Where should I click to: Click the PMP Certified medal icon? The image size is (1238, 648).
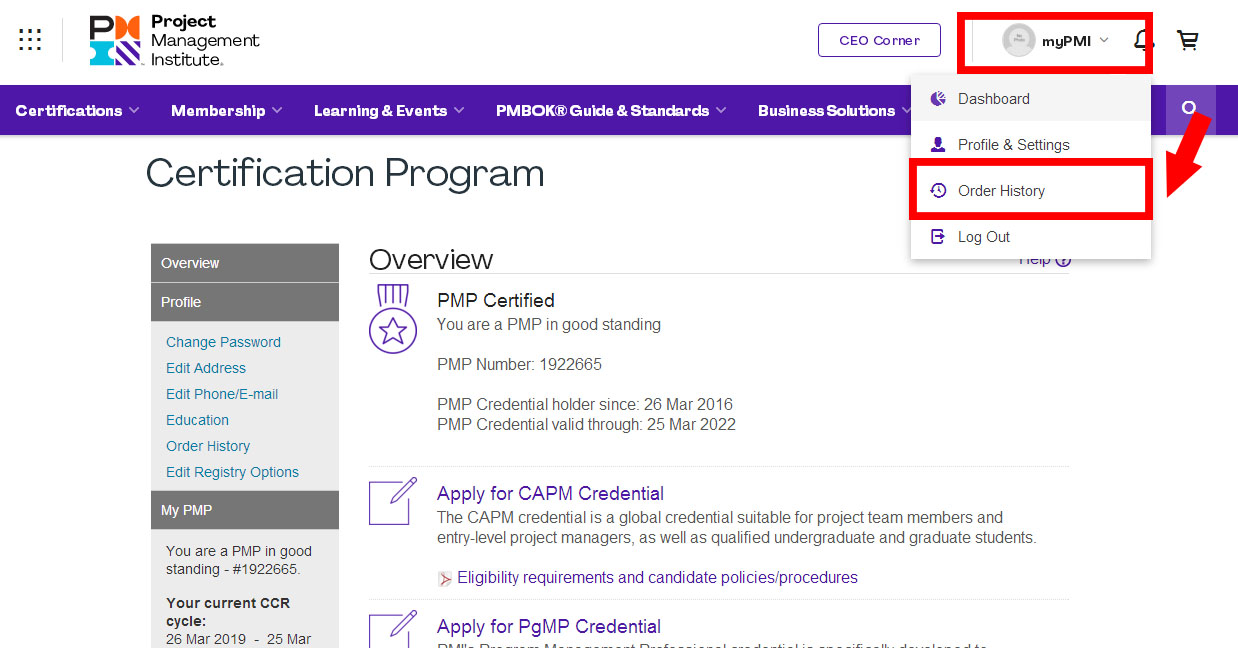pos(393,318)
